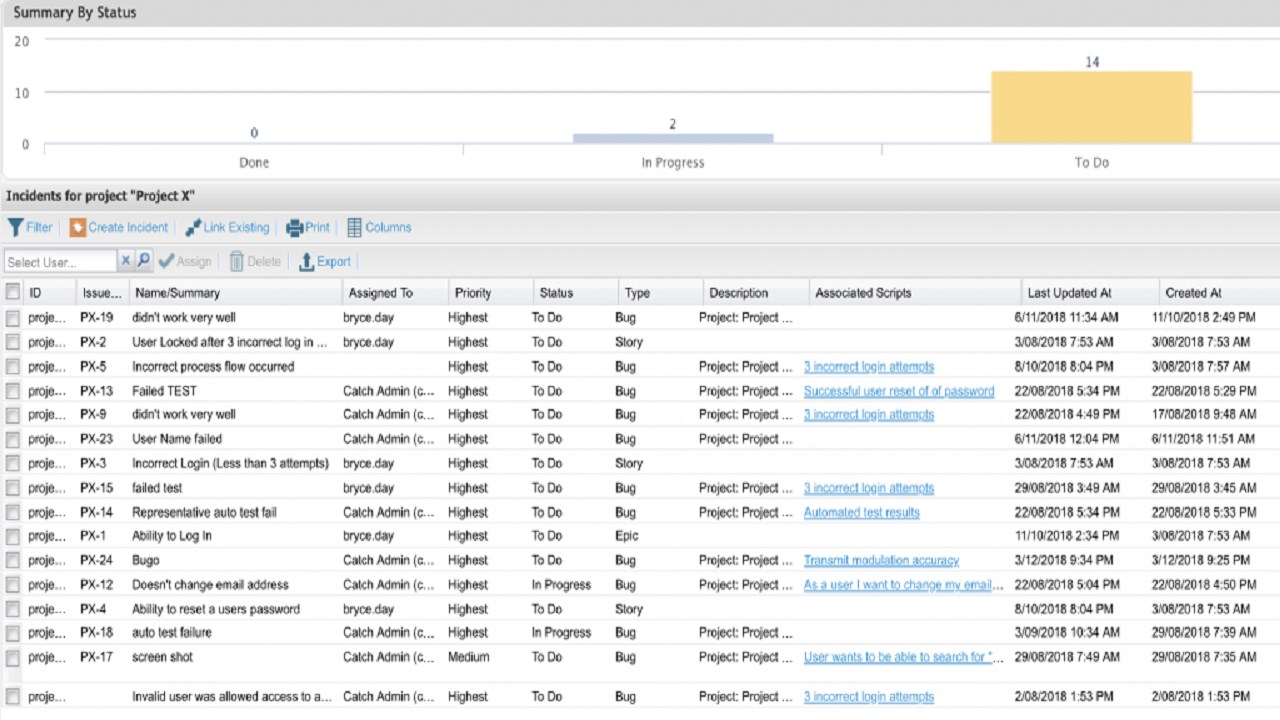1280x720 pixels.
Task: Print the incidents list
Action: pyautogui.click(x=308, y=227)
